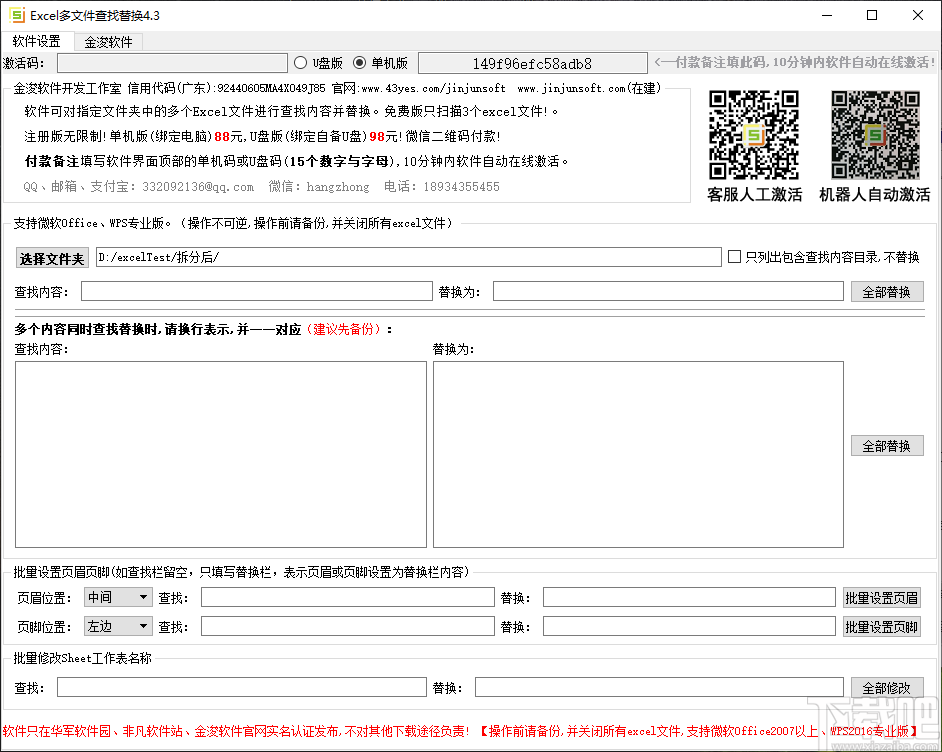
Task: Click the 选择文件夹 button
Action: [51, 257]
